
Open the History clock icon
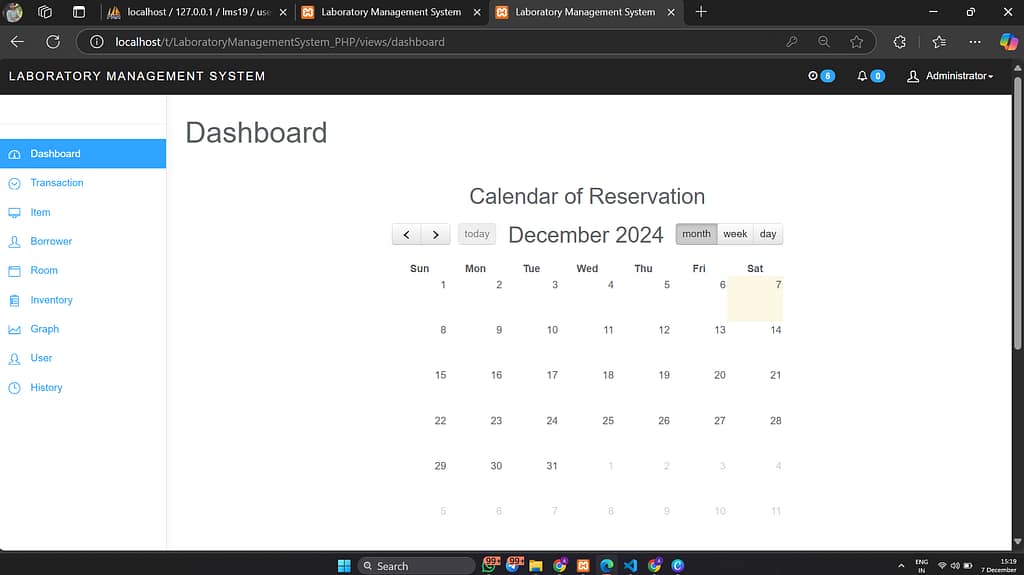[14, 388]
